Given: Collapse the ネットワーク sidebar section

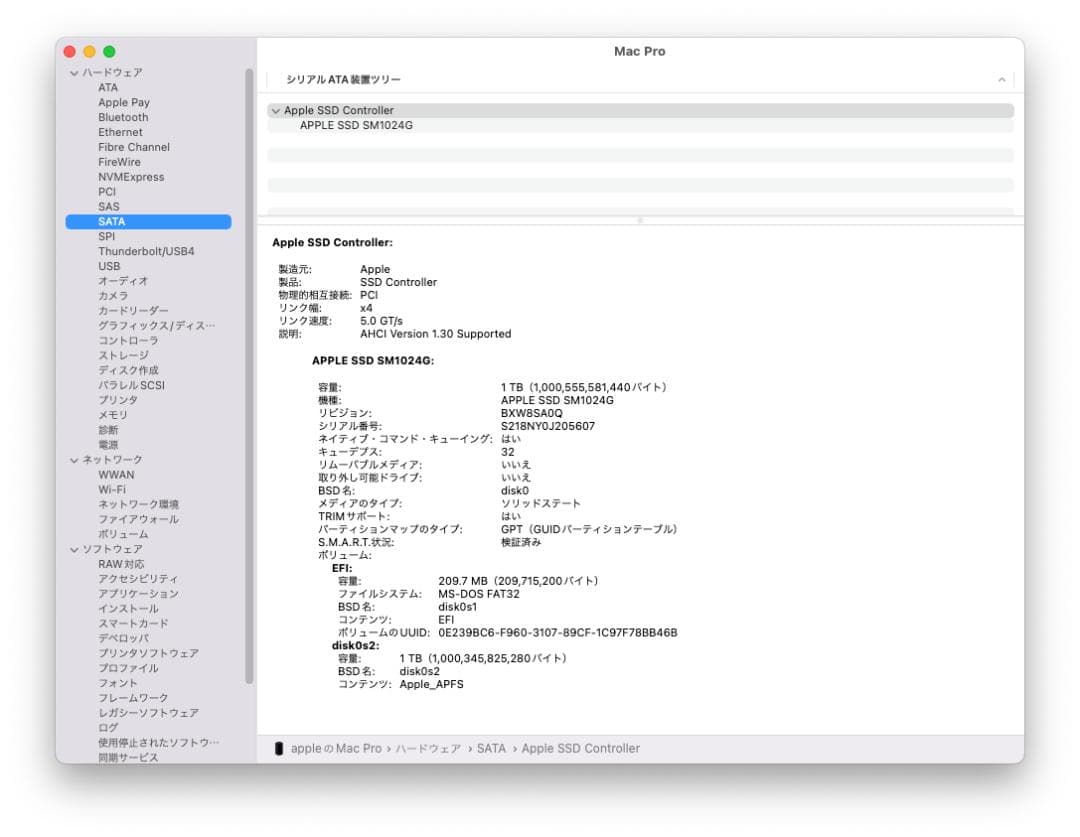Looking at the screenshot, I should click(74, 459).
